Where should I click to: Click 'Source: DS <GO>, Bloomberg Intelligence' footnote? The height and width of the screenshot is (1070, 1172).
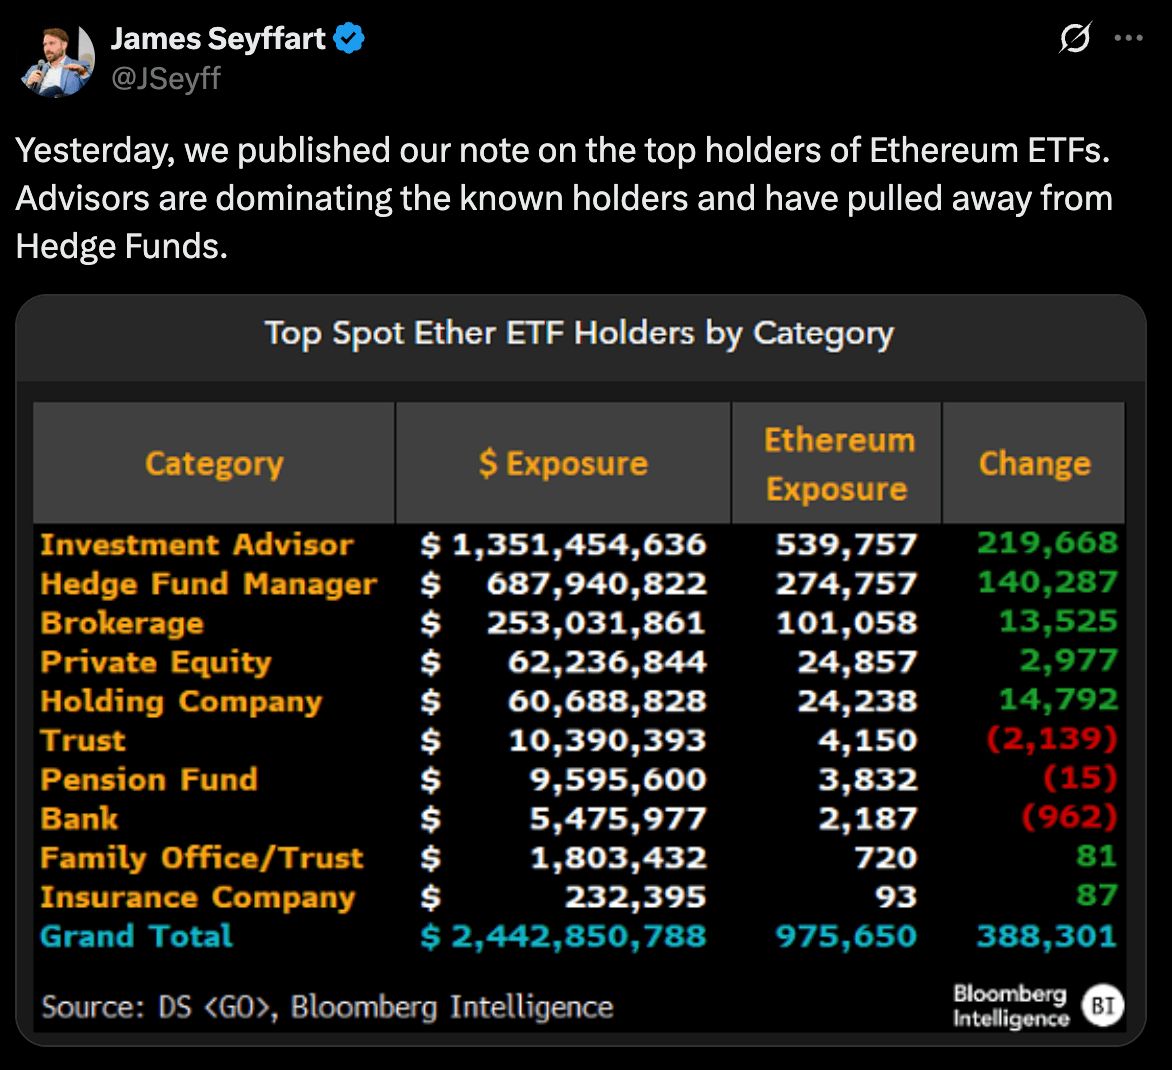point(327,1007)
